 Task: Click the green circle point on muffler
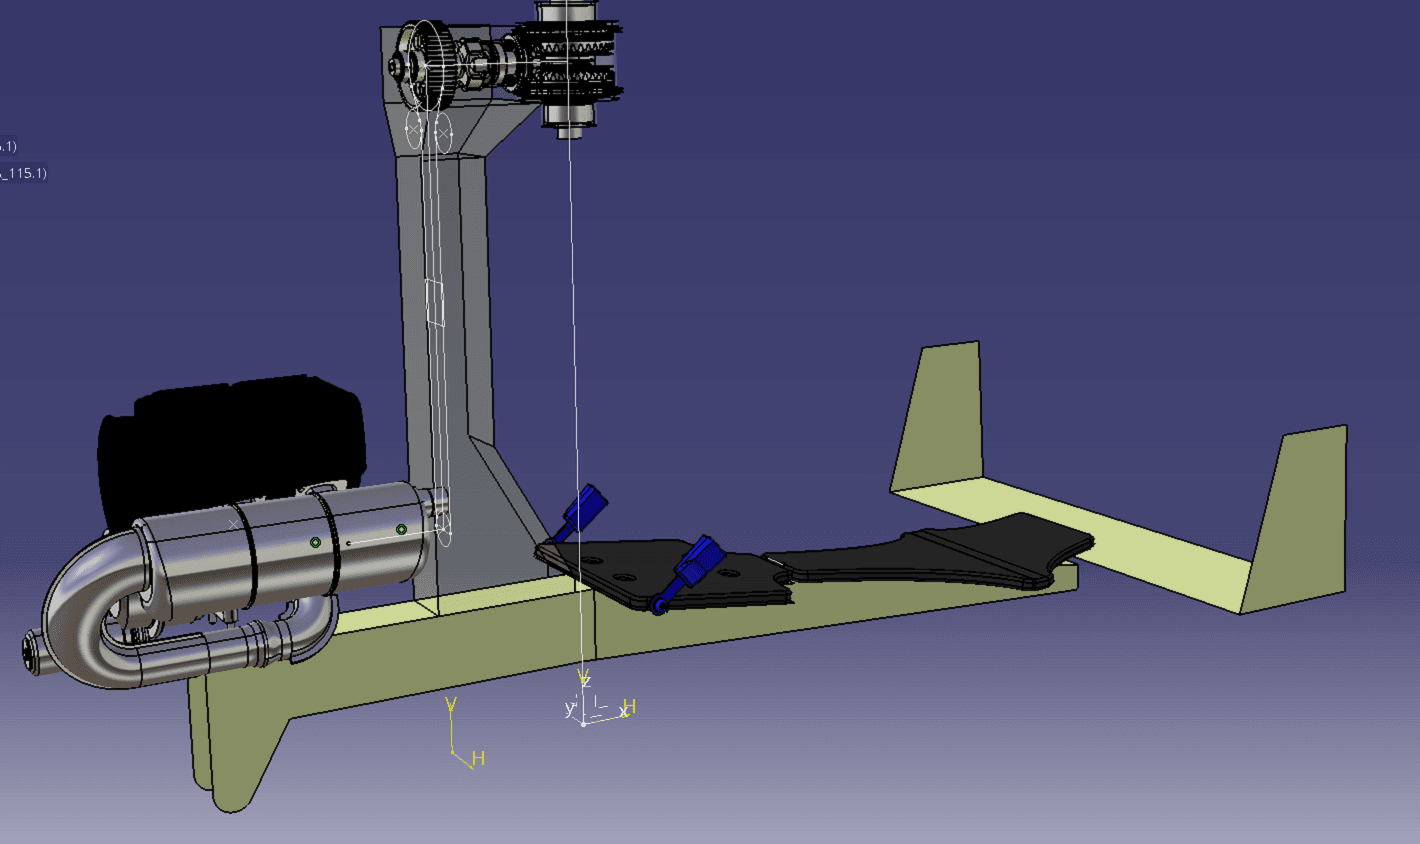tap(315, 542)
